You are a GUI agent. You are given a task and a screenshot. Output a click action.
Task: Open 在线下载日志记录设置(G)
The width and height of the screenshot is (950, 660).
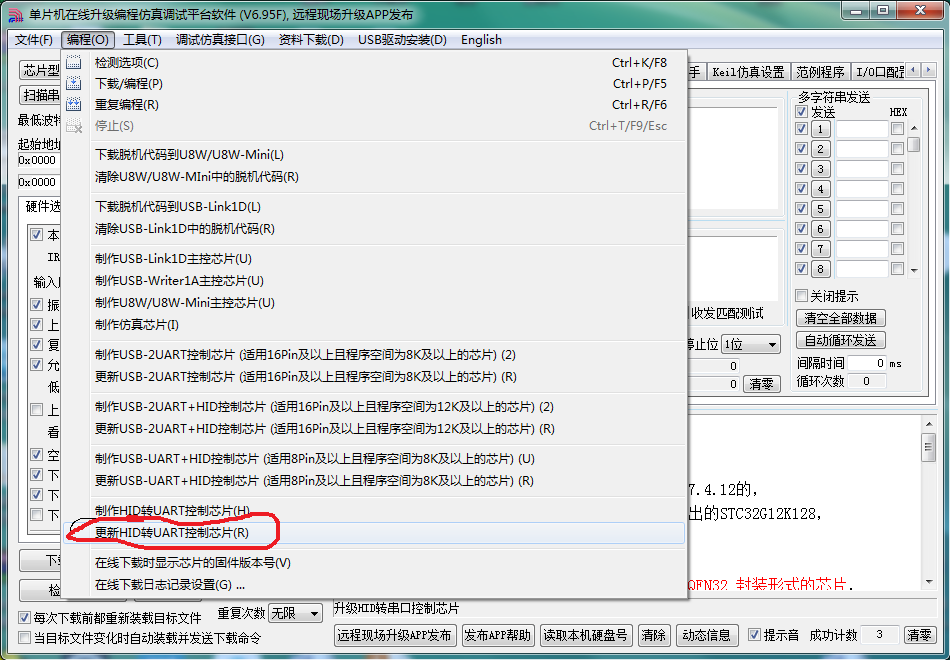(374, 585)
